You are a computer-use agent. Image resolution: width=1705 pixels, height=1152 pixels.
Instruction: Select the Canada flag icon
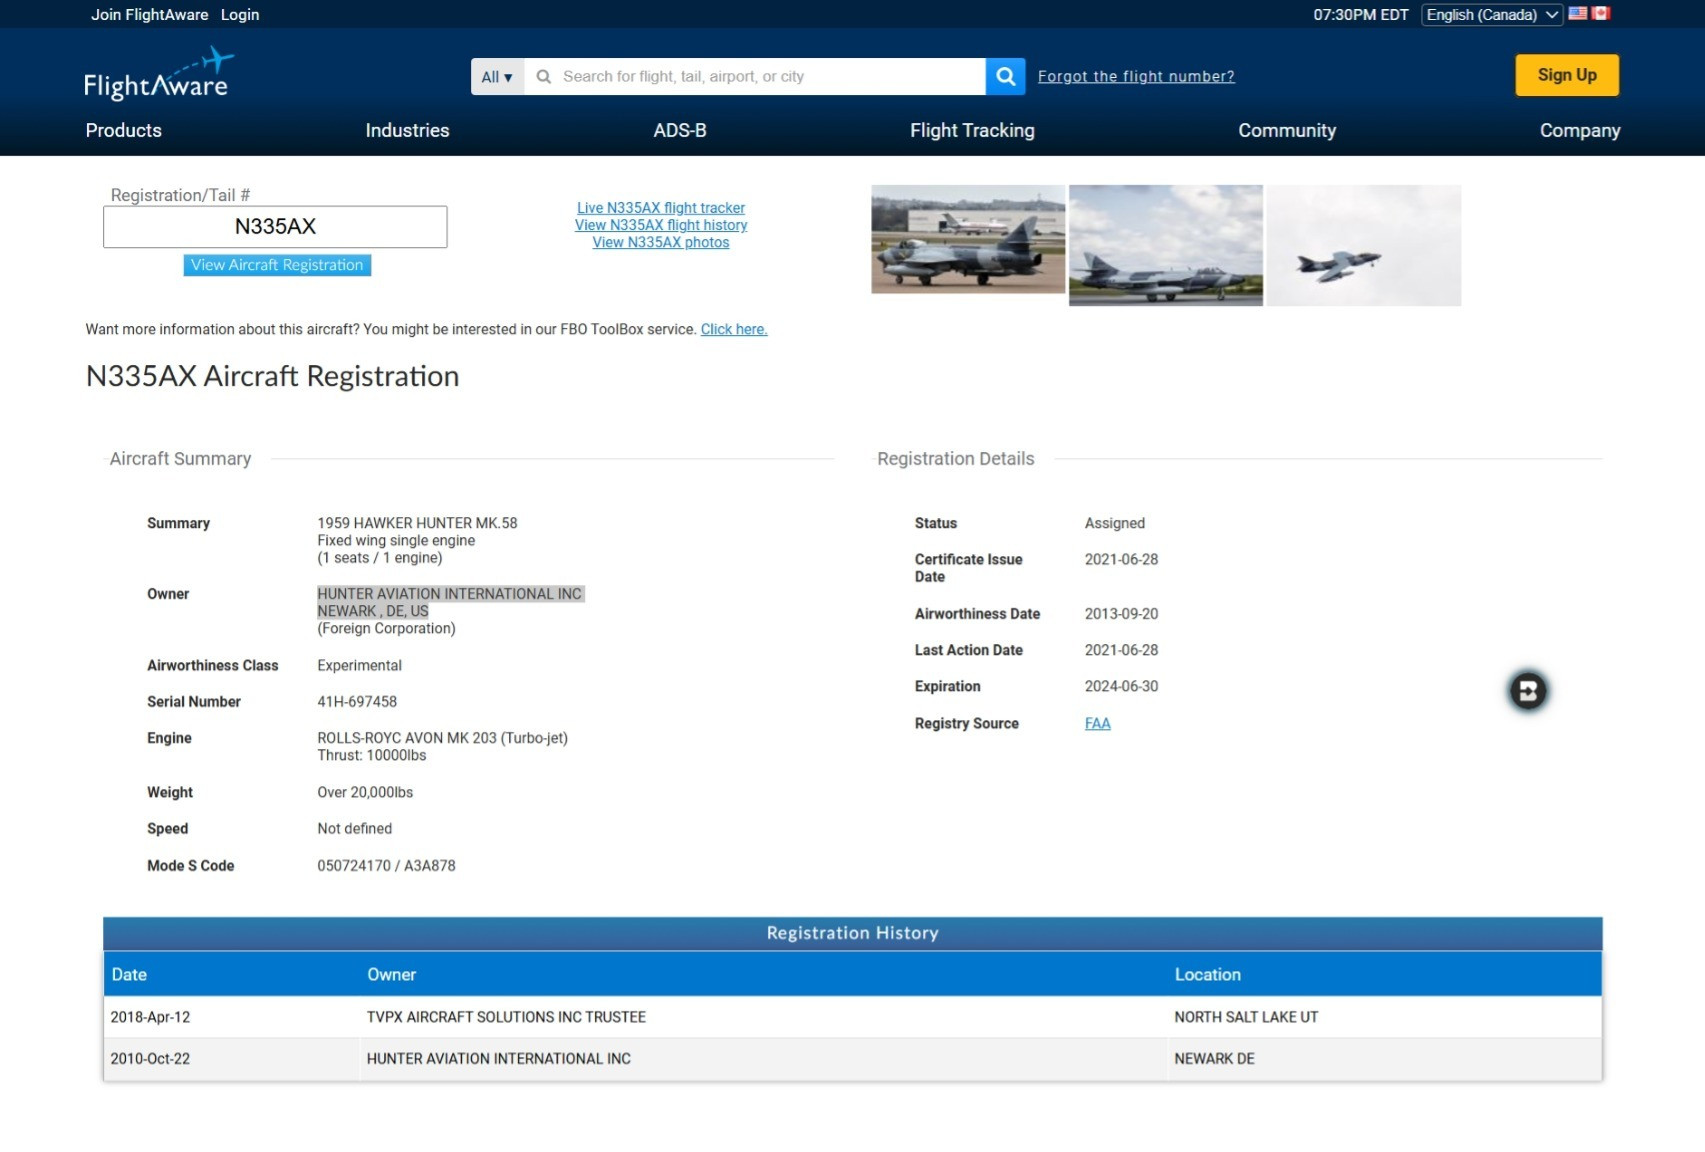click(x=1601, y=14)
